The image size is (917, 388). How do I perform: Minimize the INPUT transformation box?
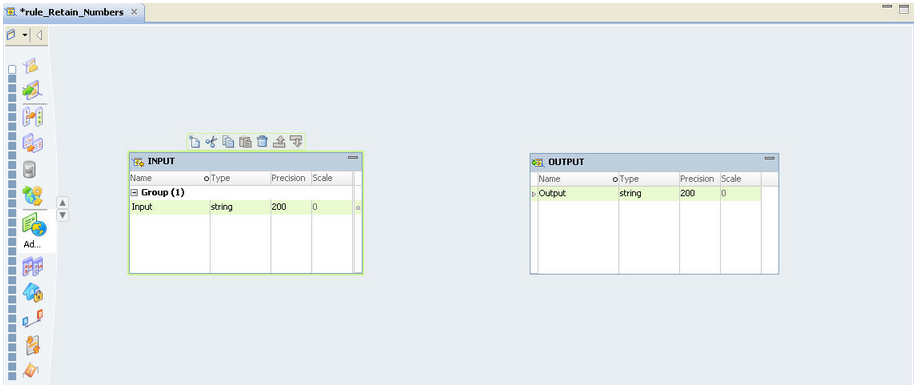tap(353, 157)
